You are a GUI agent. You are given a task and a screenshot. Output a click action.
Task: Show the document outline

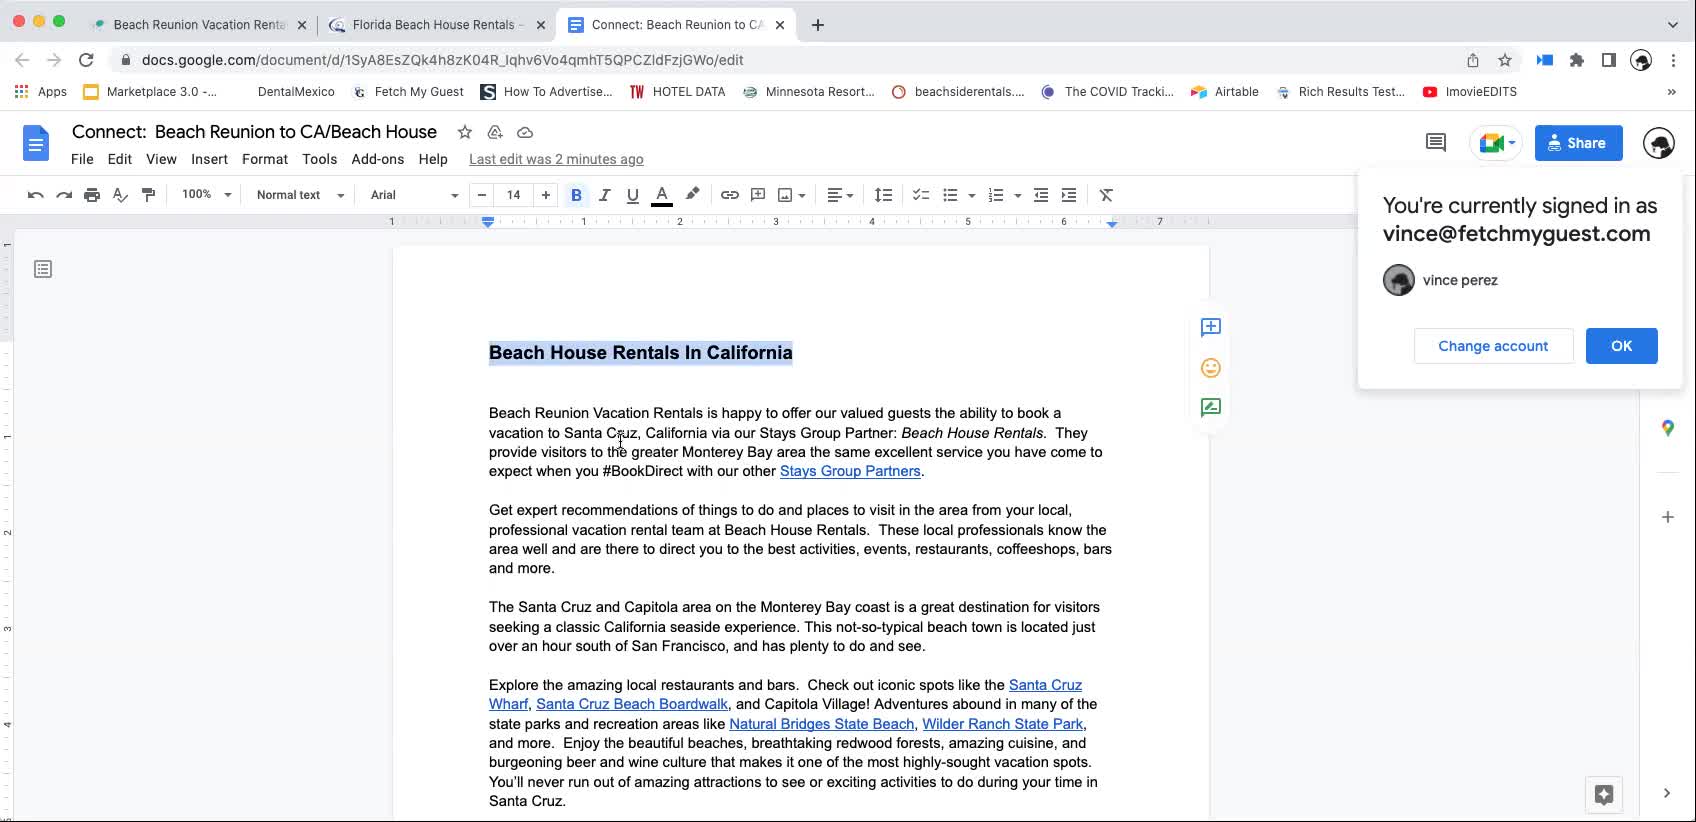pyautogui.click(x=43, y=269)
